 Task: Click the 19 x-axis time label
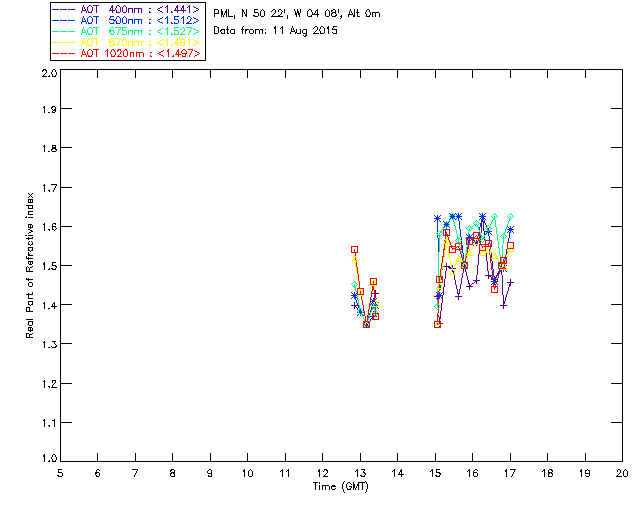[x=585, y=473]
